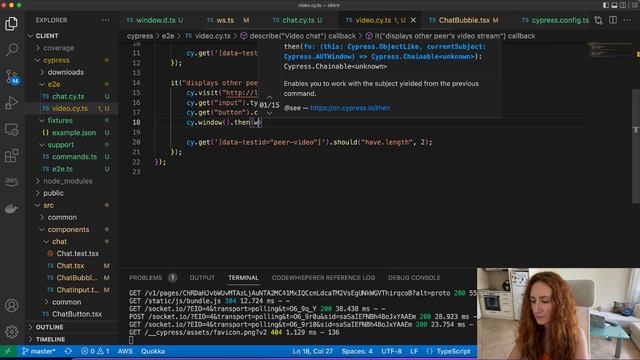
Task: Close the video.cy.ts tab
Action: click(413, 20)
